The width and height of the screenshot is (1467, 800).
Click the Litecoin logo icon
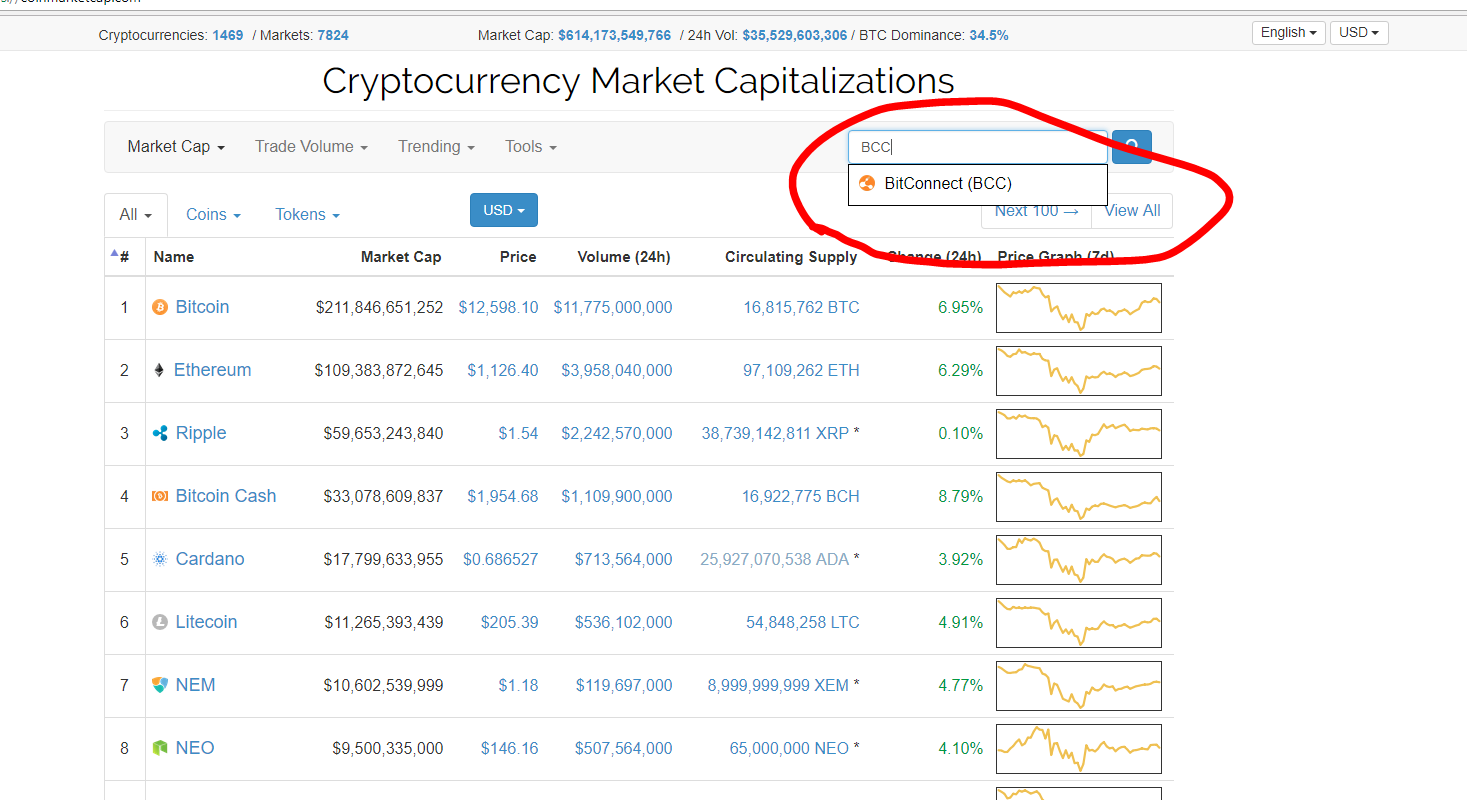click(x=160, y=622)
